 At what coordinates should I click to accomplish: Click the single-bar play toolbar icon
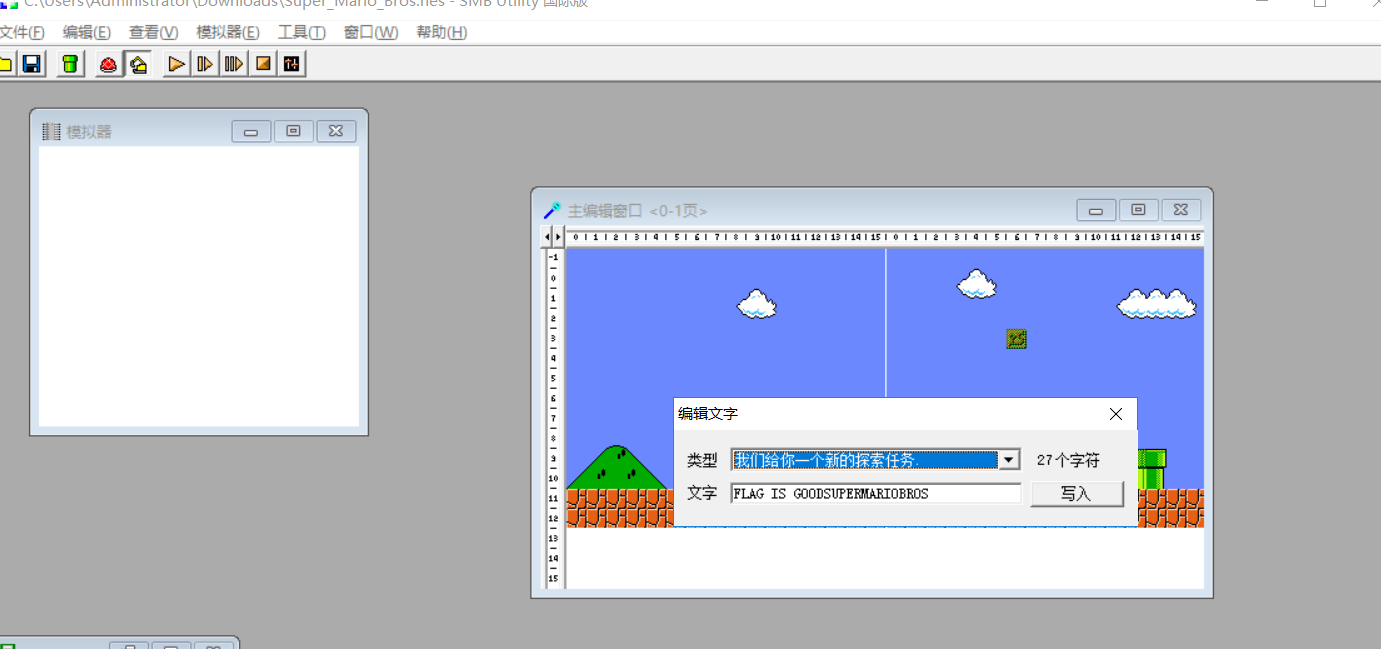(x=205, y=64)
